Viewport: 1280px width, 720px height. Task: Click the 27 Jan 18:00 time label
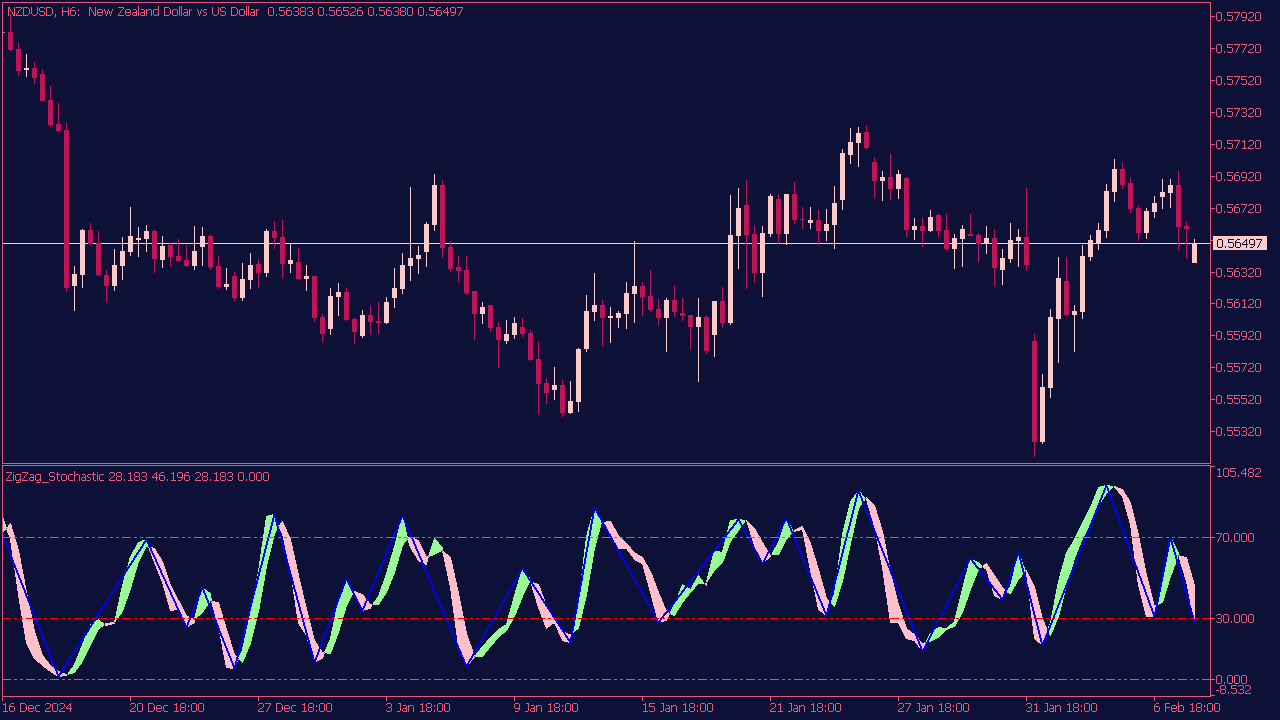pos(935,708)
